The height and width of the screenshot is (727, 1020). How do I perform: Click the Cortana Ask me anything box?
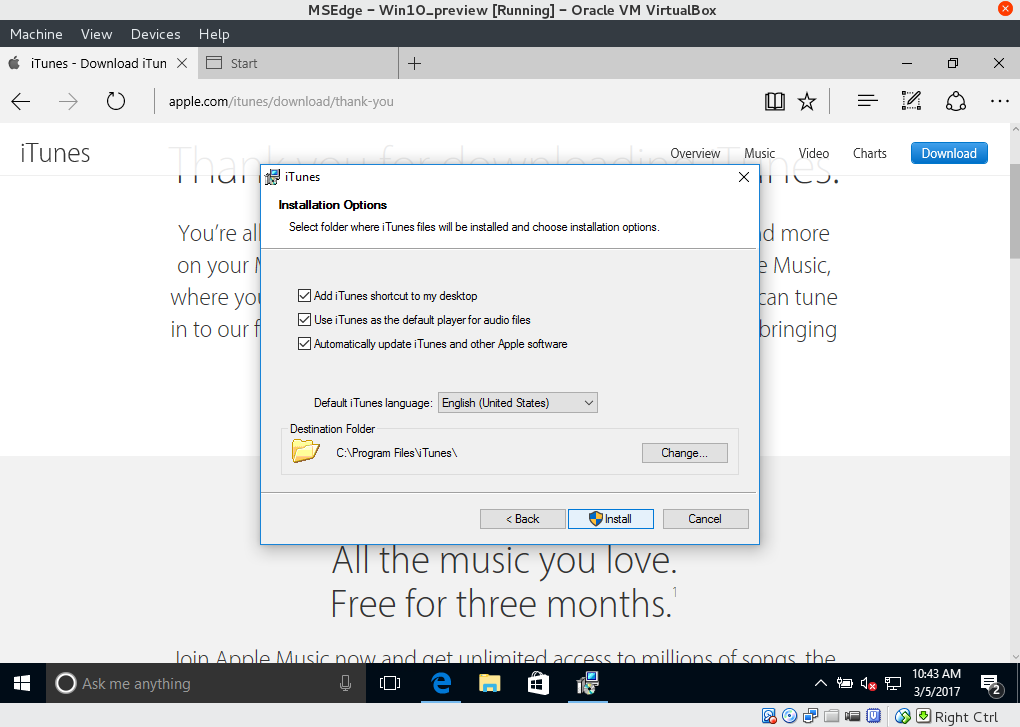tap(207, 683)
